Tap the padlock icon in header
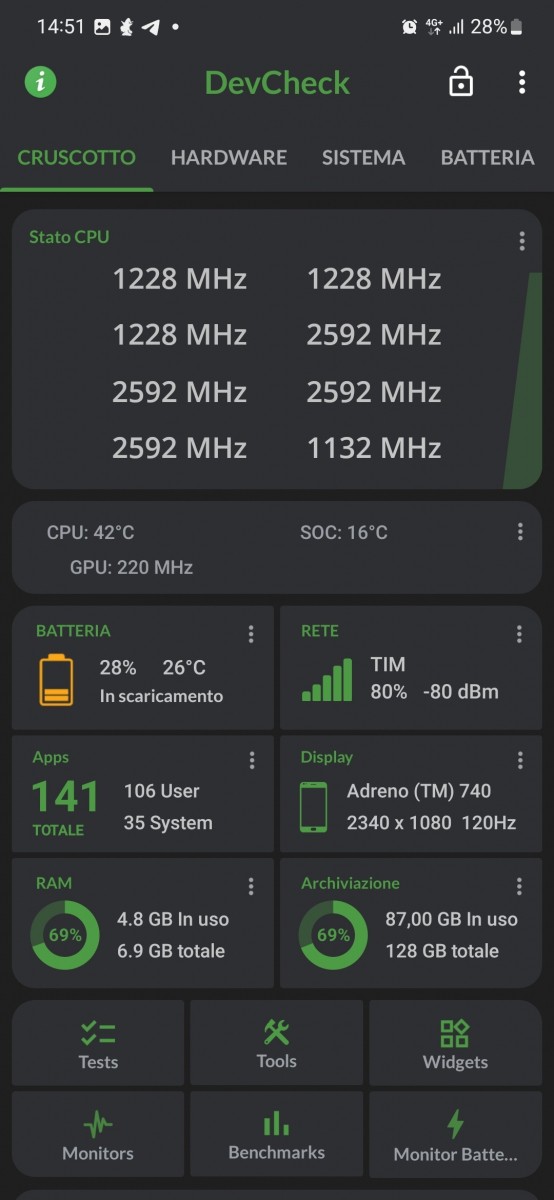 click(461, 82)
